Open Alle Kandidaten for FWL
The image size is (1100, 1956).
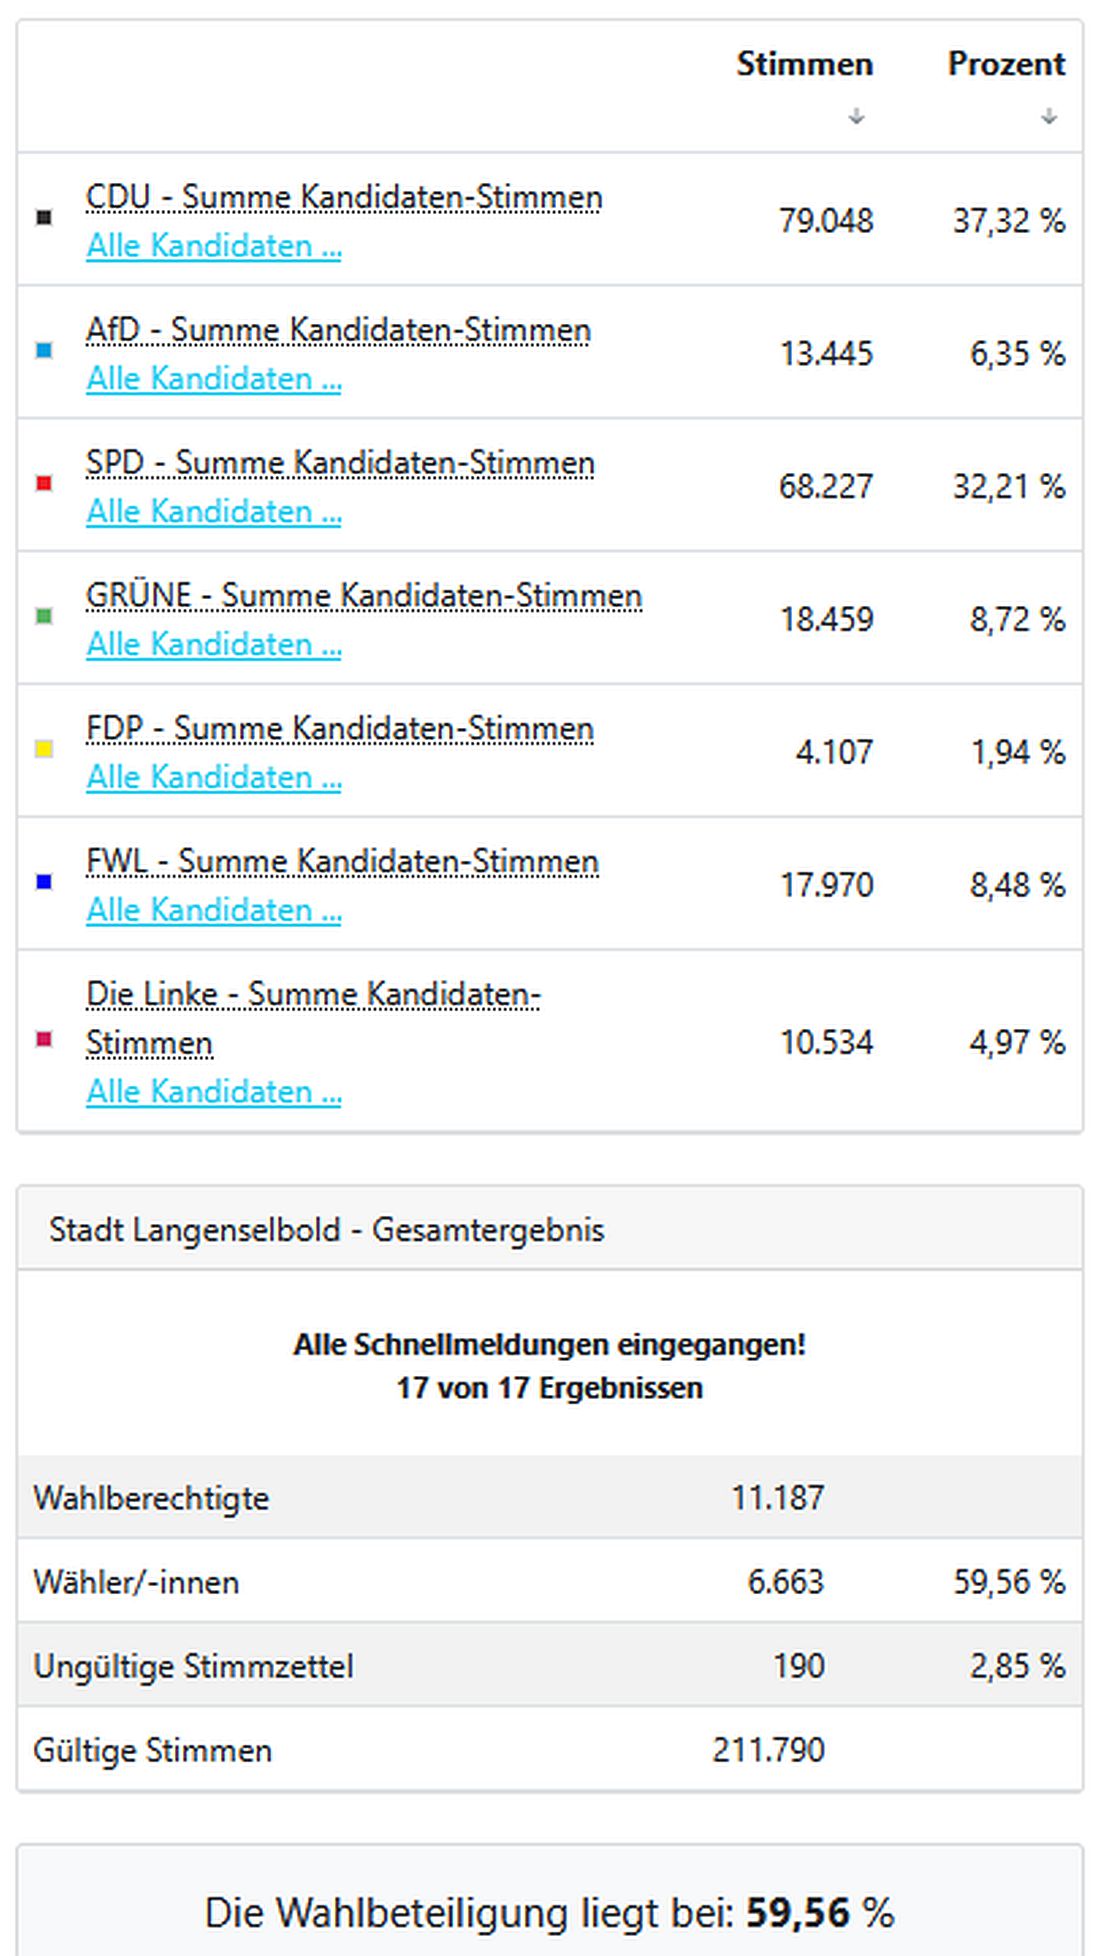(x=214, y=910)
